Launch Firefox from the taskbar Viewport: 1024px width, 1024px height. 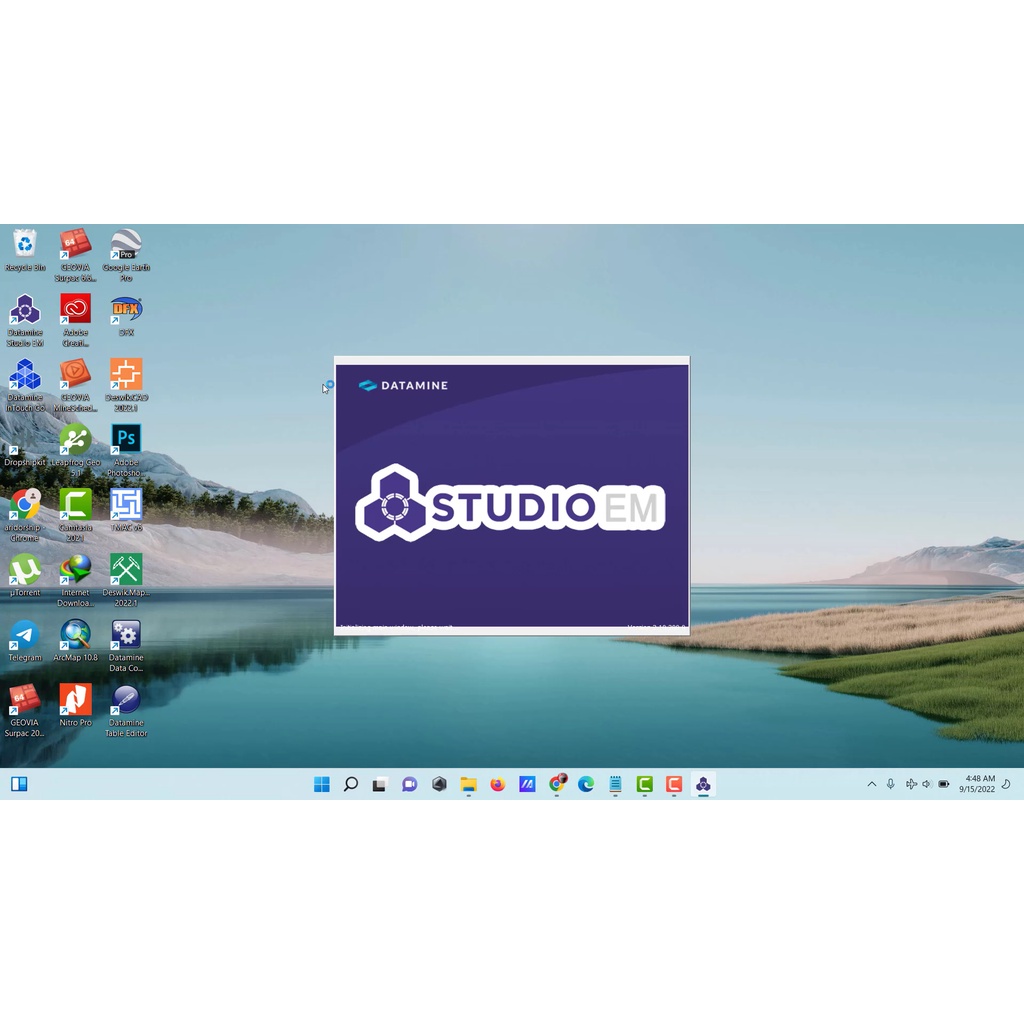pos(498,784)
